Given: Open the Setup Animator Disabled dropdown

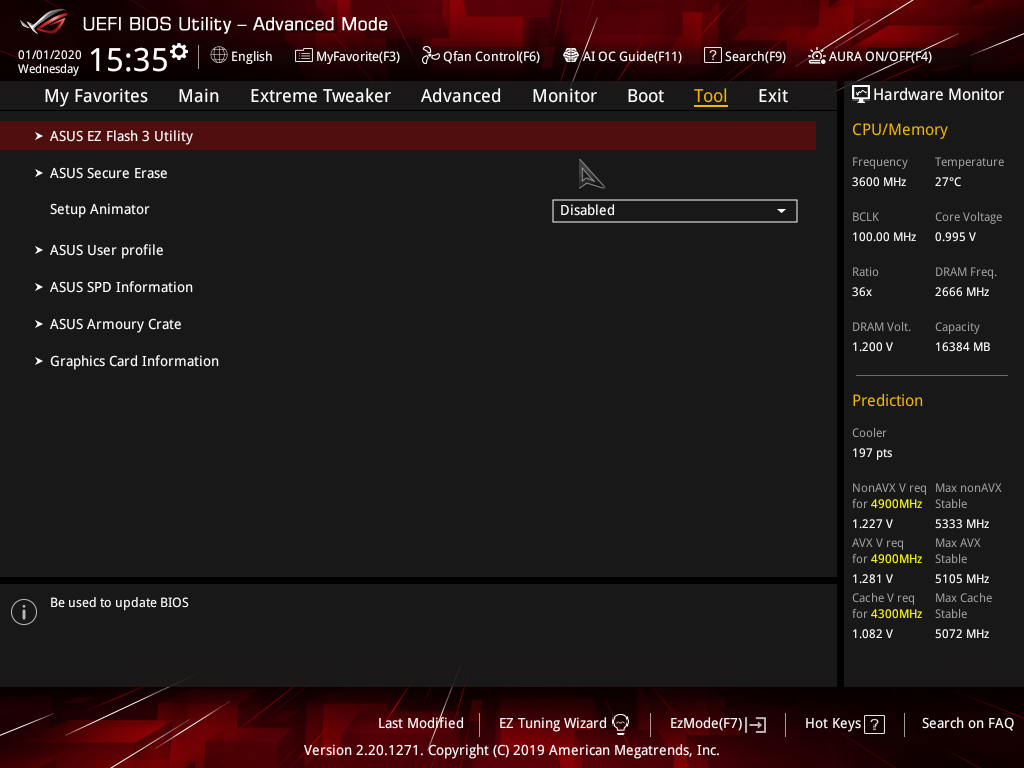Looking at the screenshot, I should [x=675, y=211].
